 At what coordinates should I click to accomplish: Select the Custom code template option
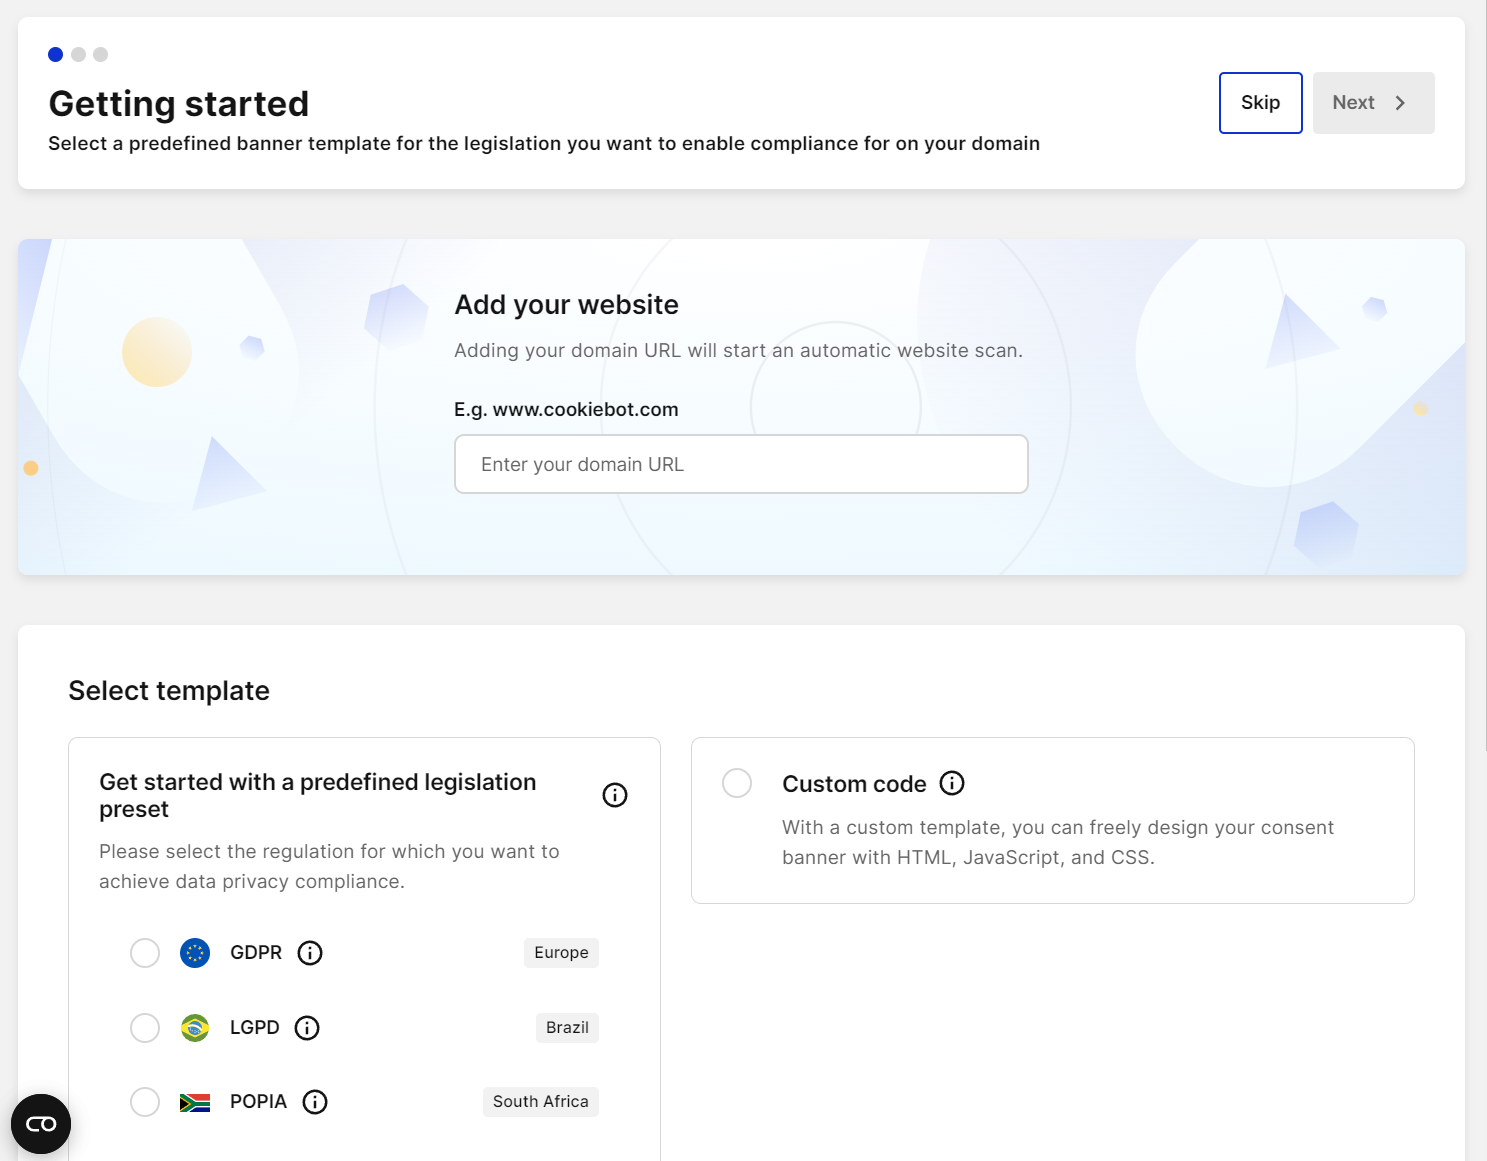click(737, 783)
